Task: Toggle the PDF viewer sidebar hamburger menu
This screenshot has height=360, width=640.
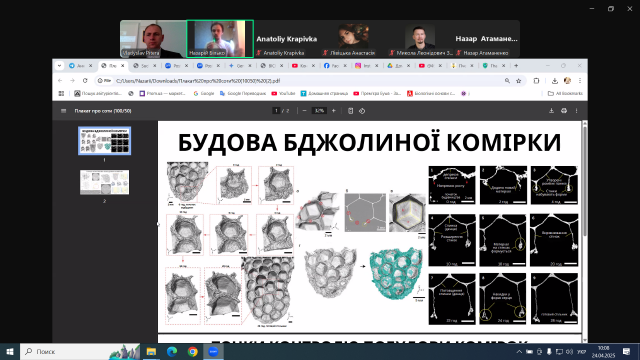Action: 63,111
